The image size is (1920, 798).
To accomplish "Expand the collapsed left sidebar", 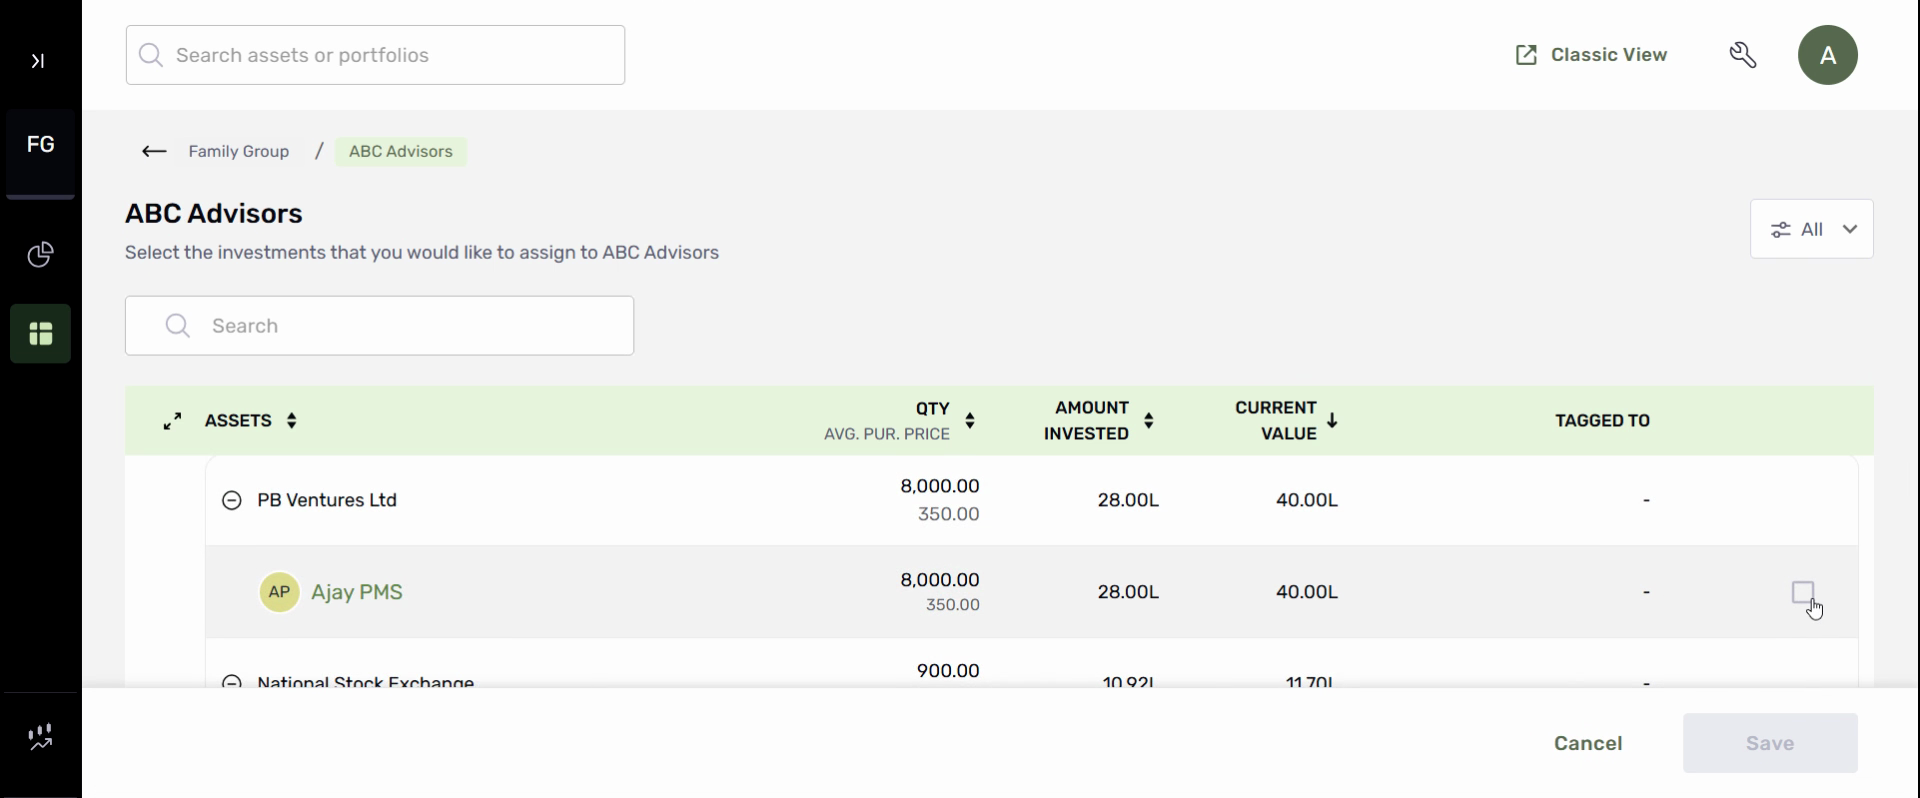I will coord(38,61).
